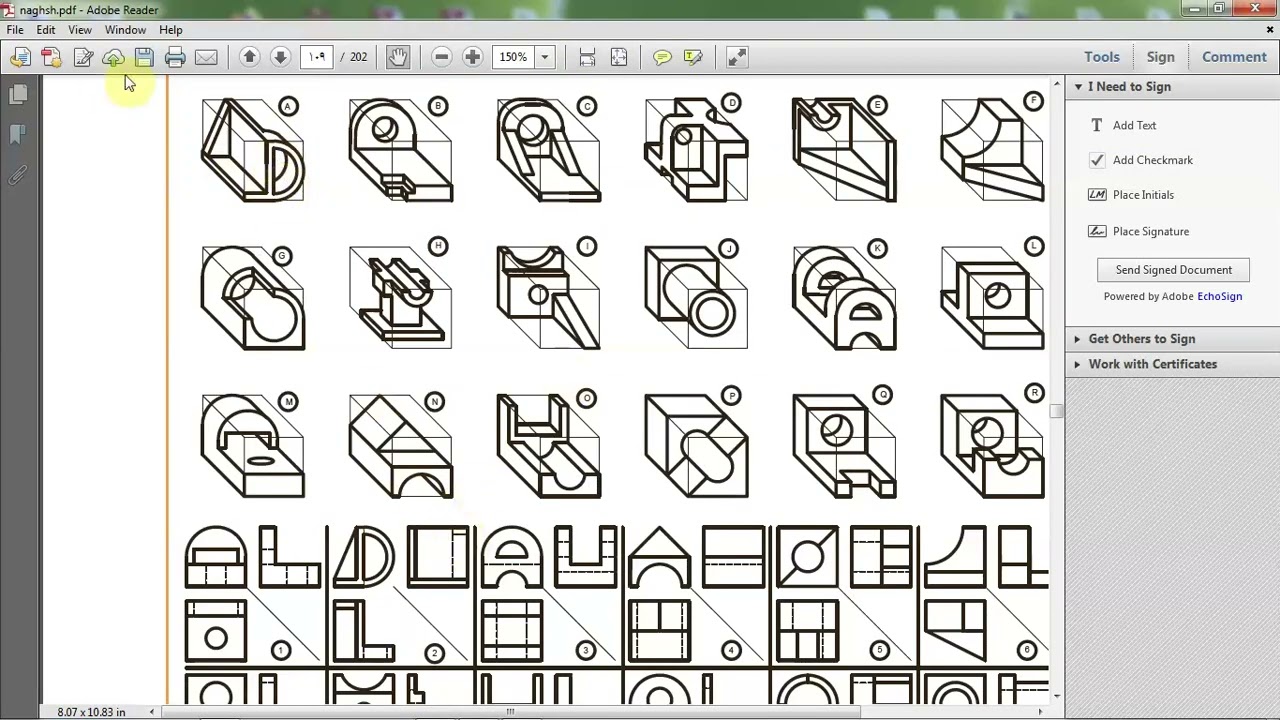This screenshot has height=720, width=1280.
Task: Switch to read mode expand icon
Action: click(x=737, y=57)
